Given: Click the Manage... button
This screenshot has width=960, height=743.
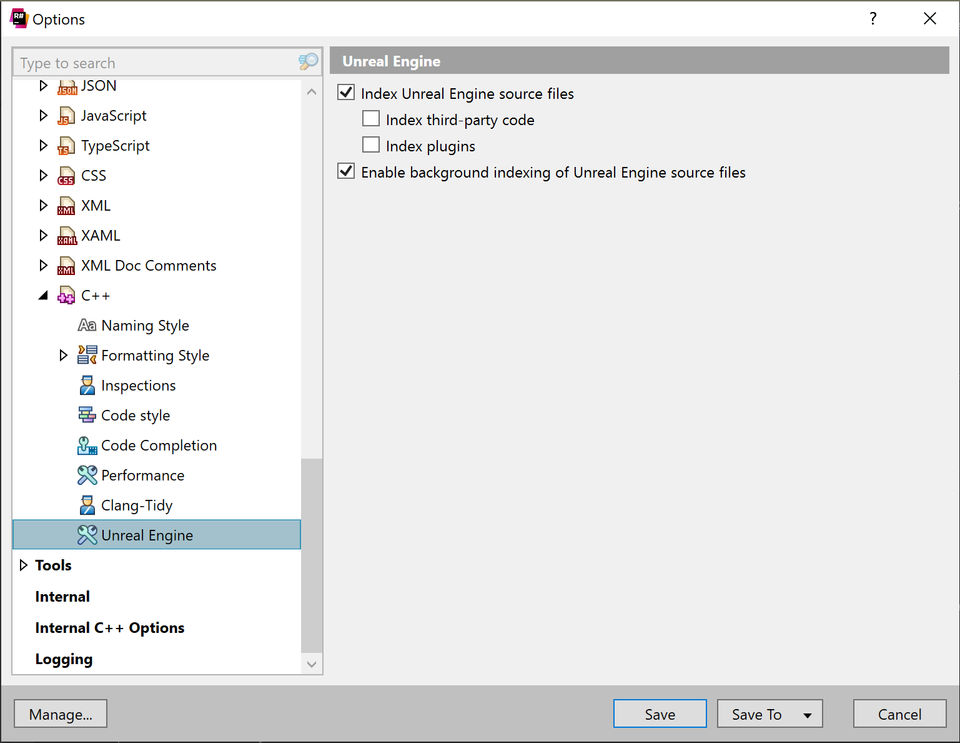Looking at the screenshot, I should [60, 714].
